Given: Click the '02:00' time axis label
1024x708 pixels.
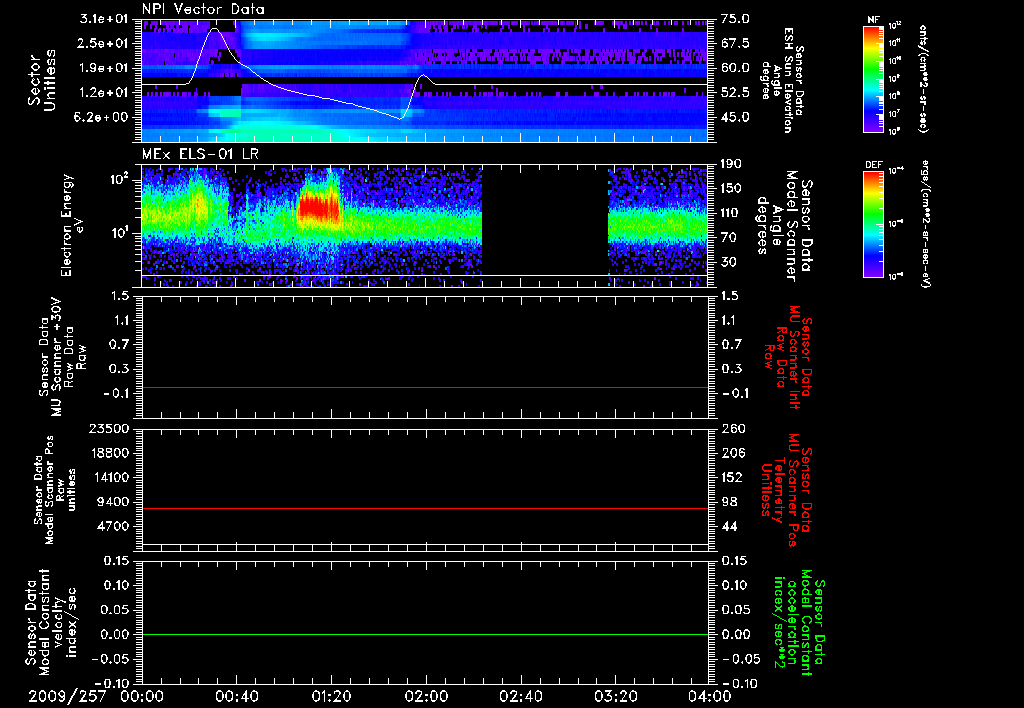Looking at the screenshot, I should point(426,696).
